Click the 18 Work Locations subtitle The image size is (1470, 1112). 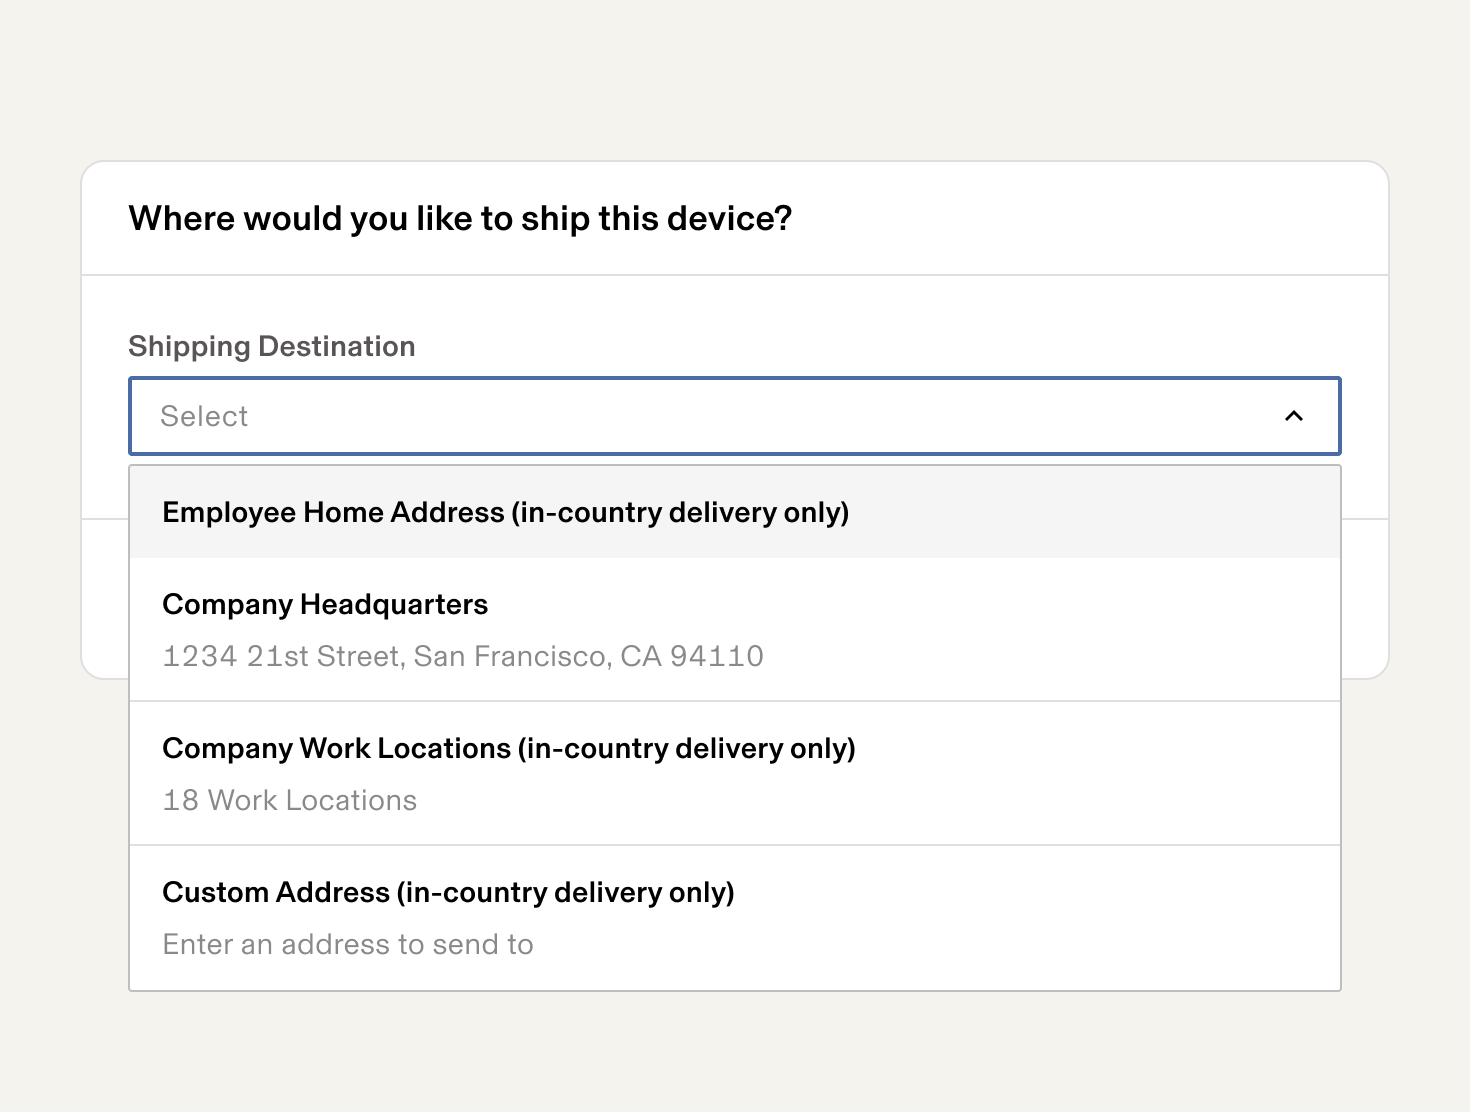click(290, 800)
